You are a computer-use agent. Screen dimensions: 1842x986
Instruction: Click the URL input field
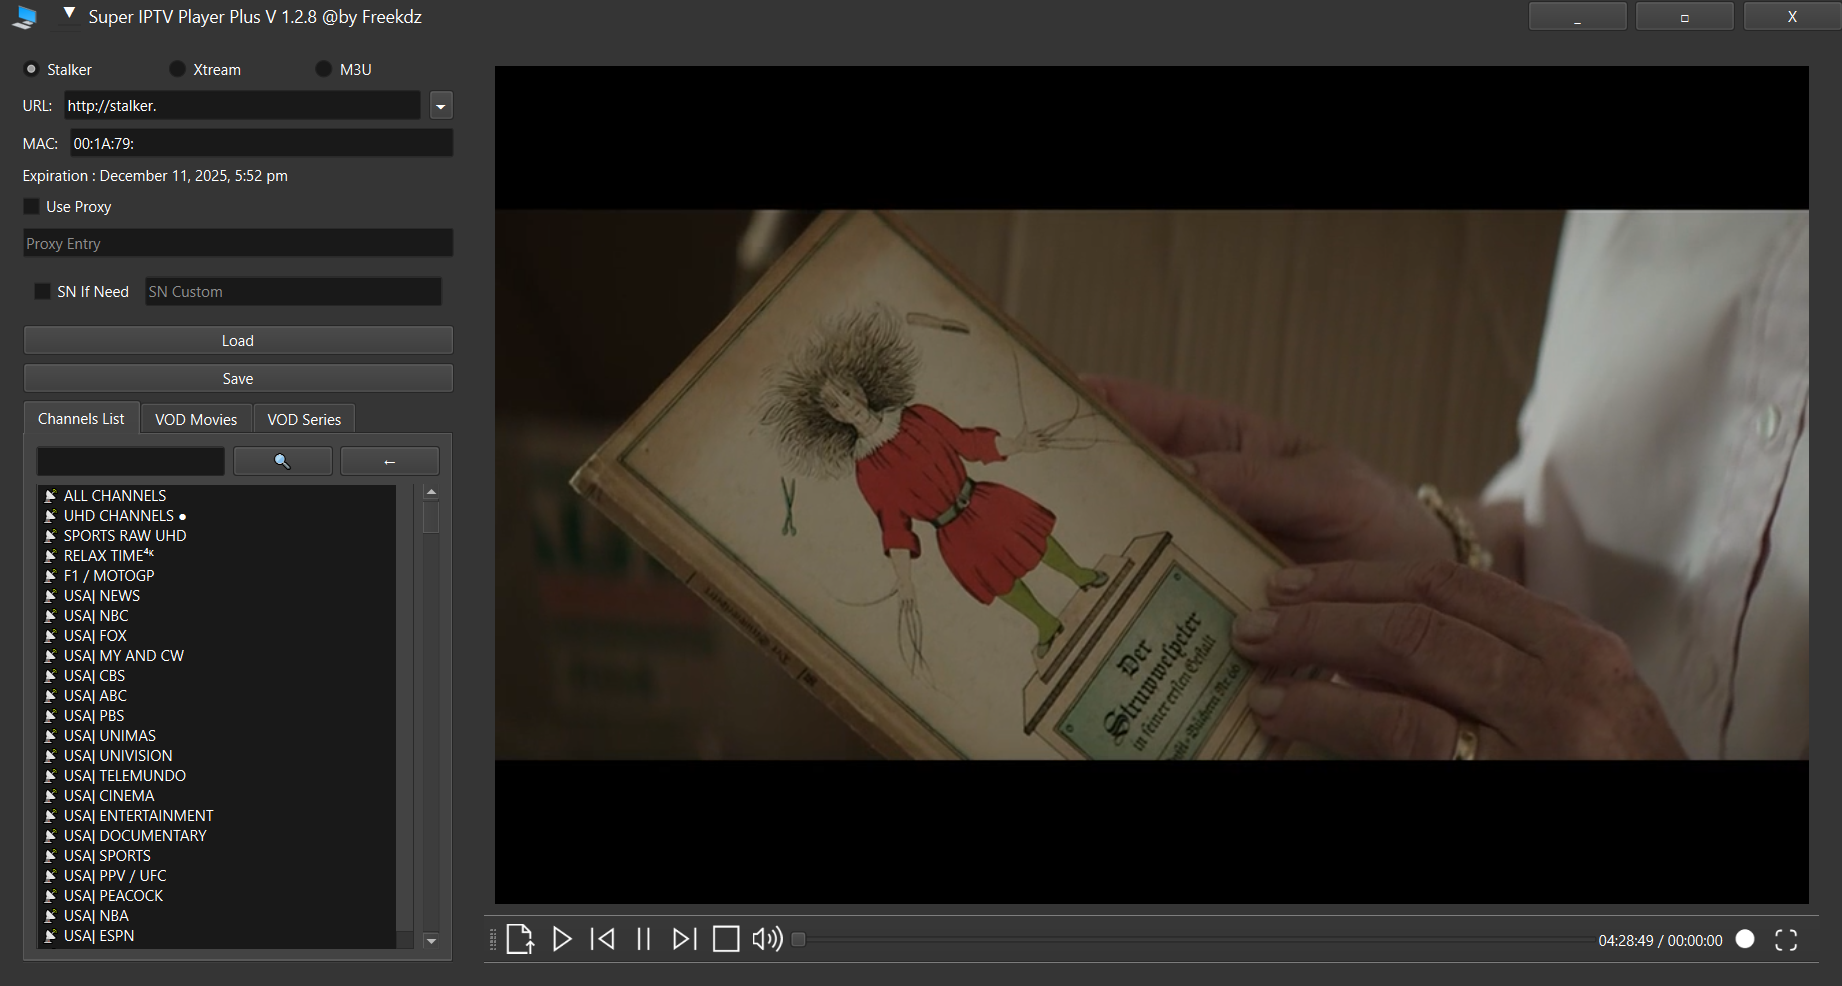pyautogui.click(x=242, y=105)
